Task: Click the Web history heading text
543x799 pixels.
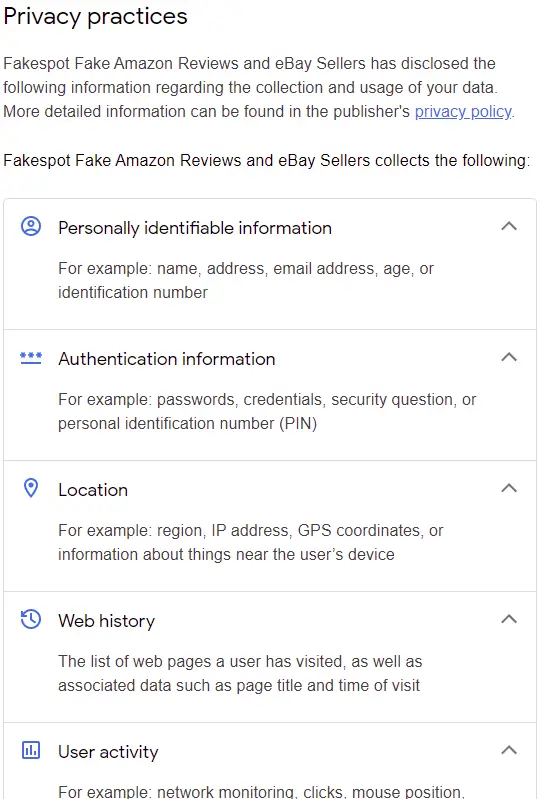Action: pos(106,621)
